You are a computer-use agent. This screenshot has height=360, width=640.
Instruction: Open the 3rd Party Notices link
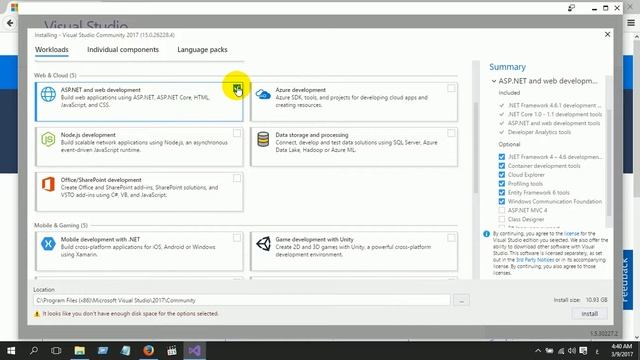[535, 260]
